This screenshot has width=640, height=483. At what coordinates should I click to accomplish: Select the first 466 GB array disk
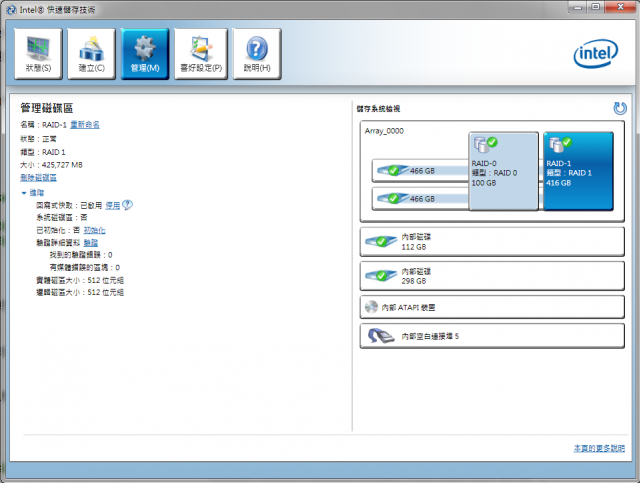(420, 171)
